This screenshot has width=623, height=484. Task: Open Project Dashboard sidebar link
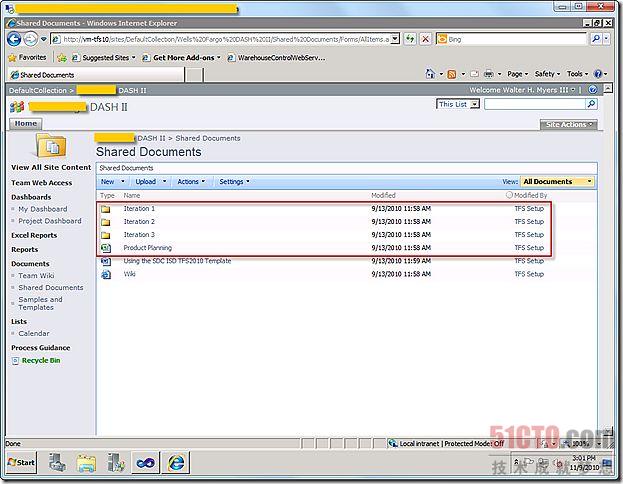pyautogui.click(x=50, y=221)
